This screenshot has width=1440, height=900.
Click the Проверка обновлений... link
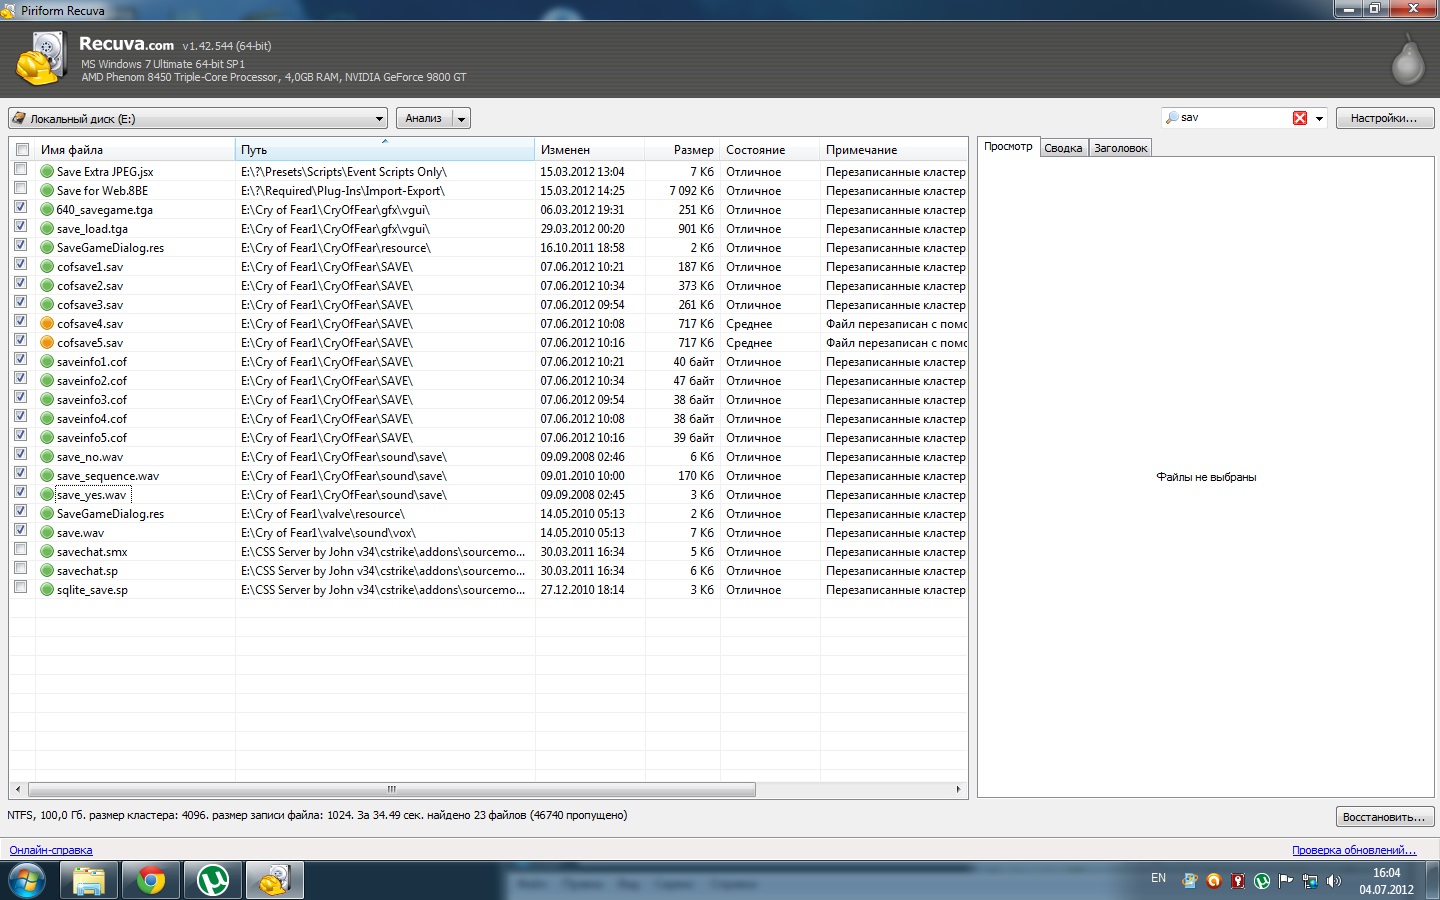point(1354,850)
